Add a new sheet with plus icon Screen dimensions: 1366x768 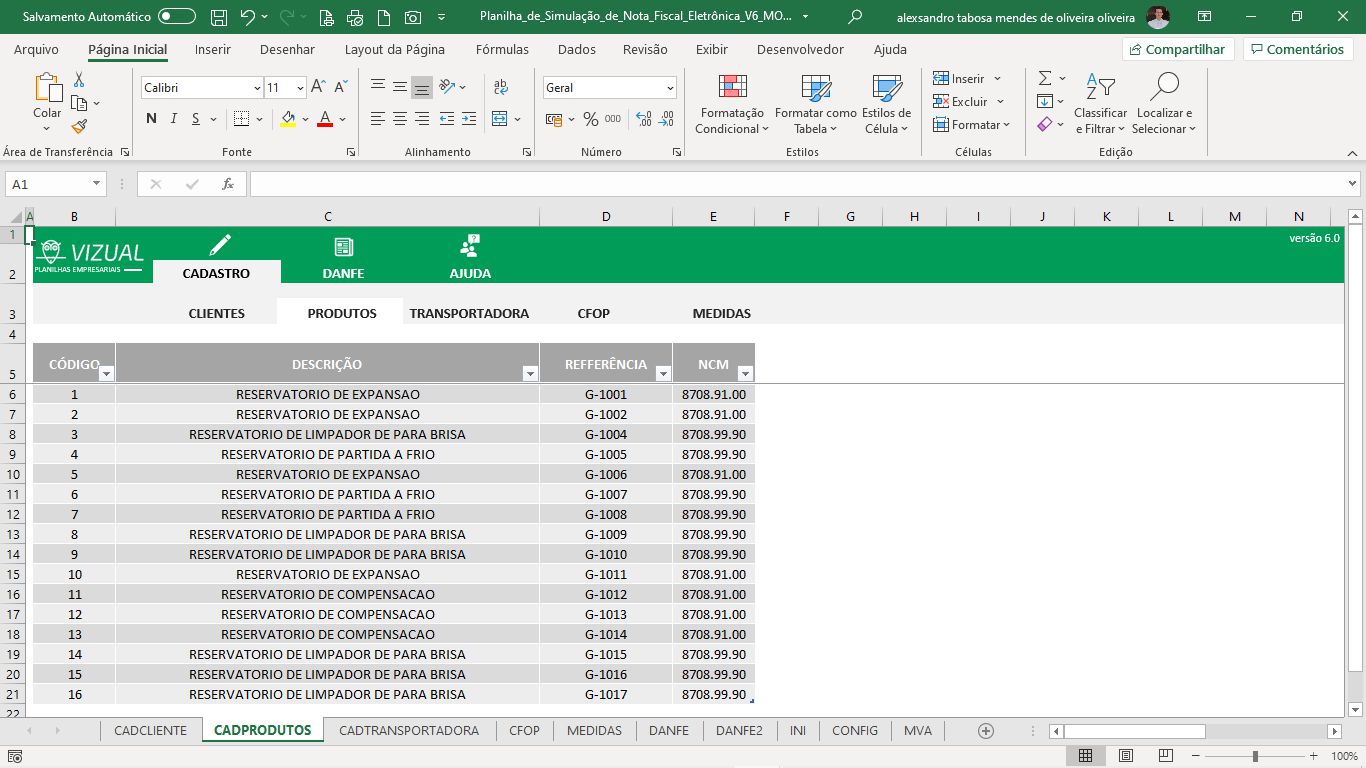(986, 731)
